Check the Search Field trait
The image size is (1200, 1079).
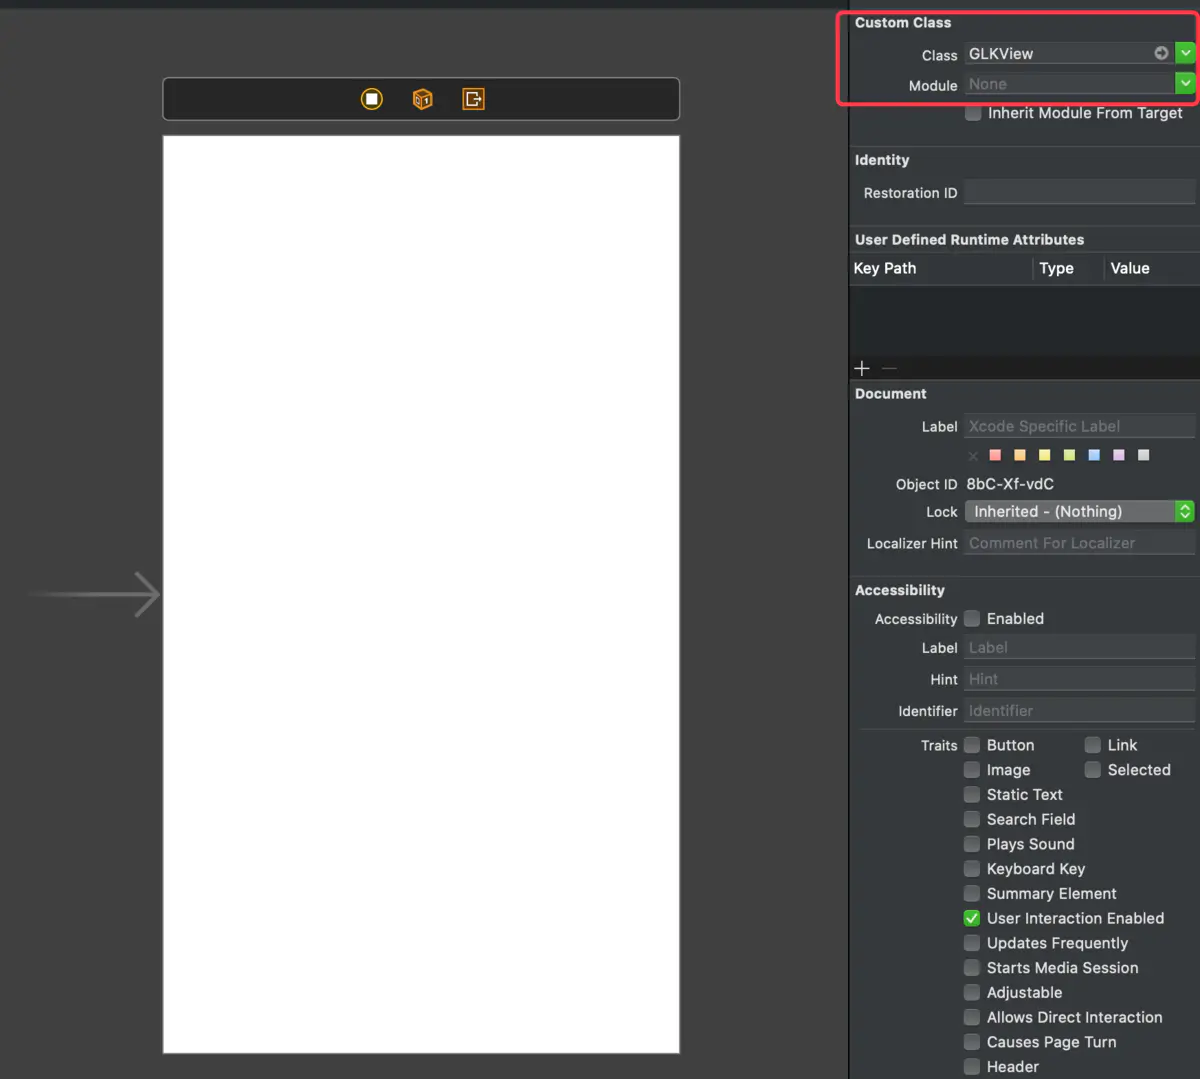[972, 819]
